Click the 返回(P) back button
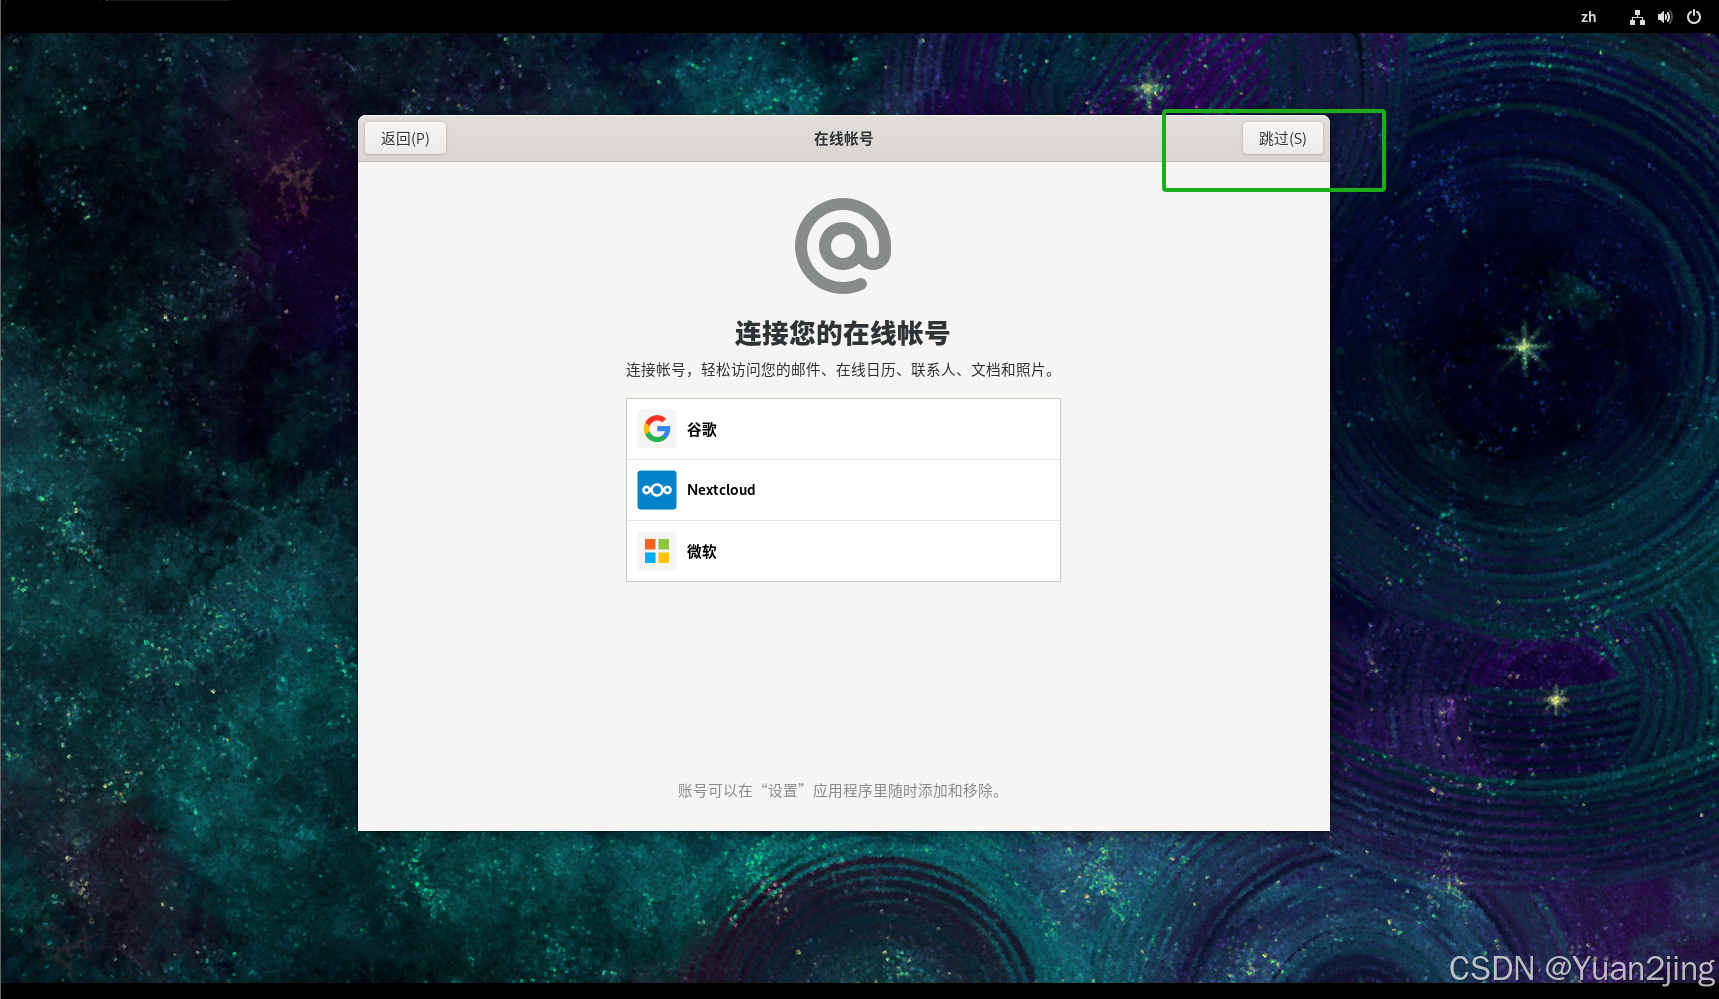Viewport: 1719px width, 999px height. [x=405, y=138]
